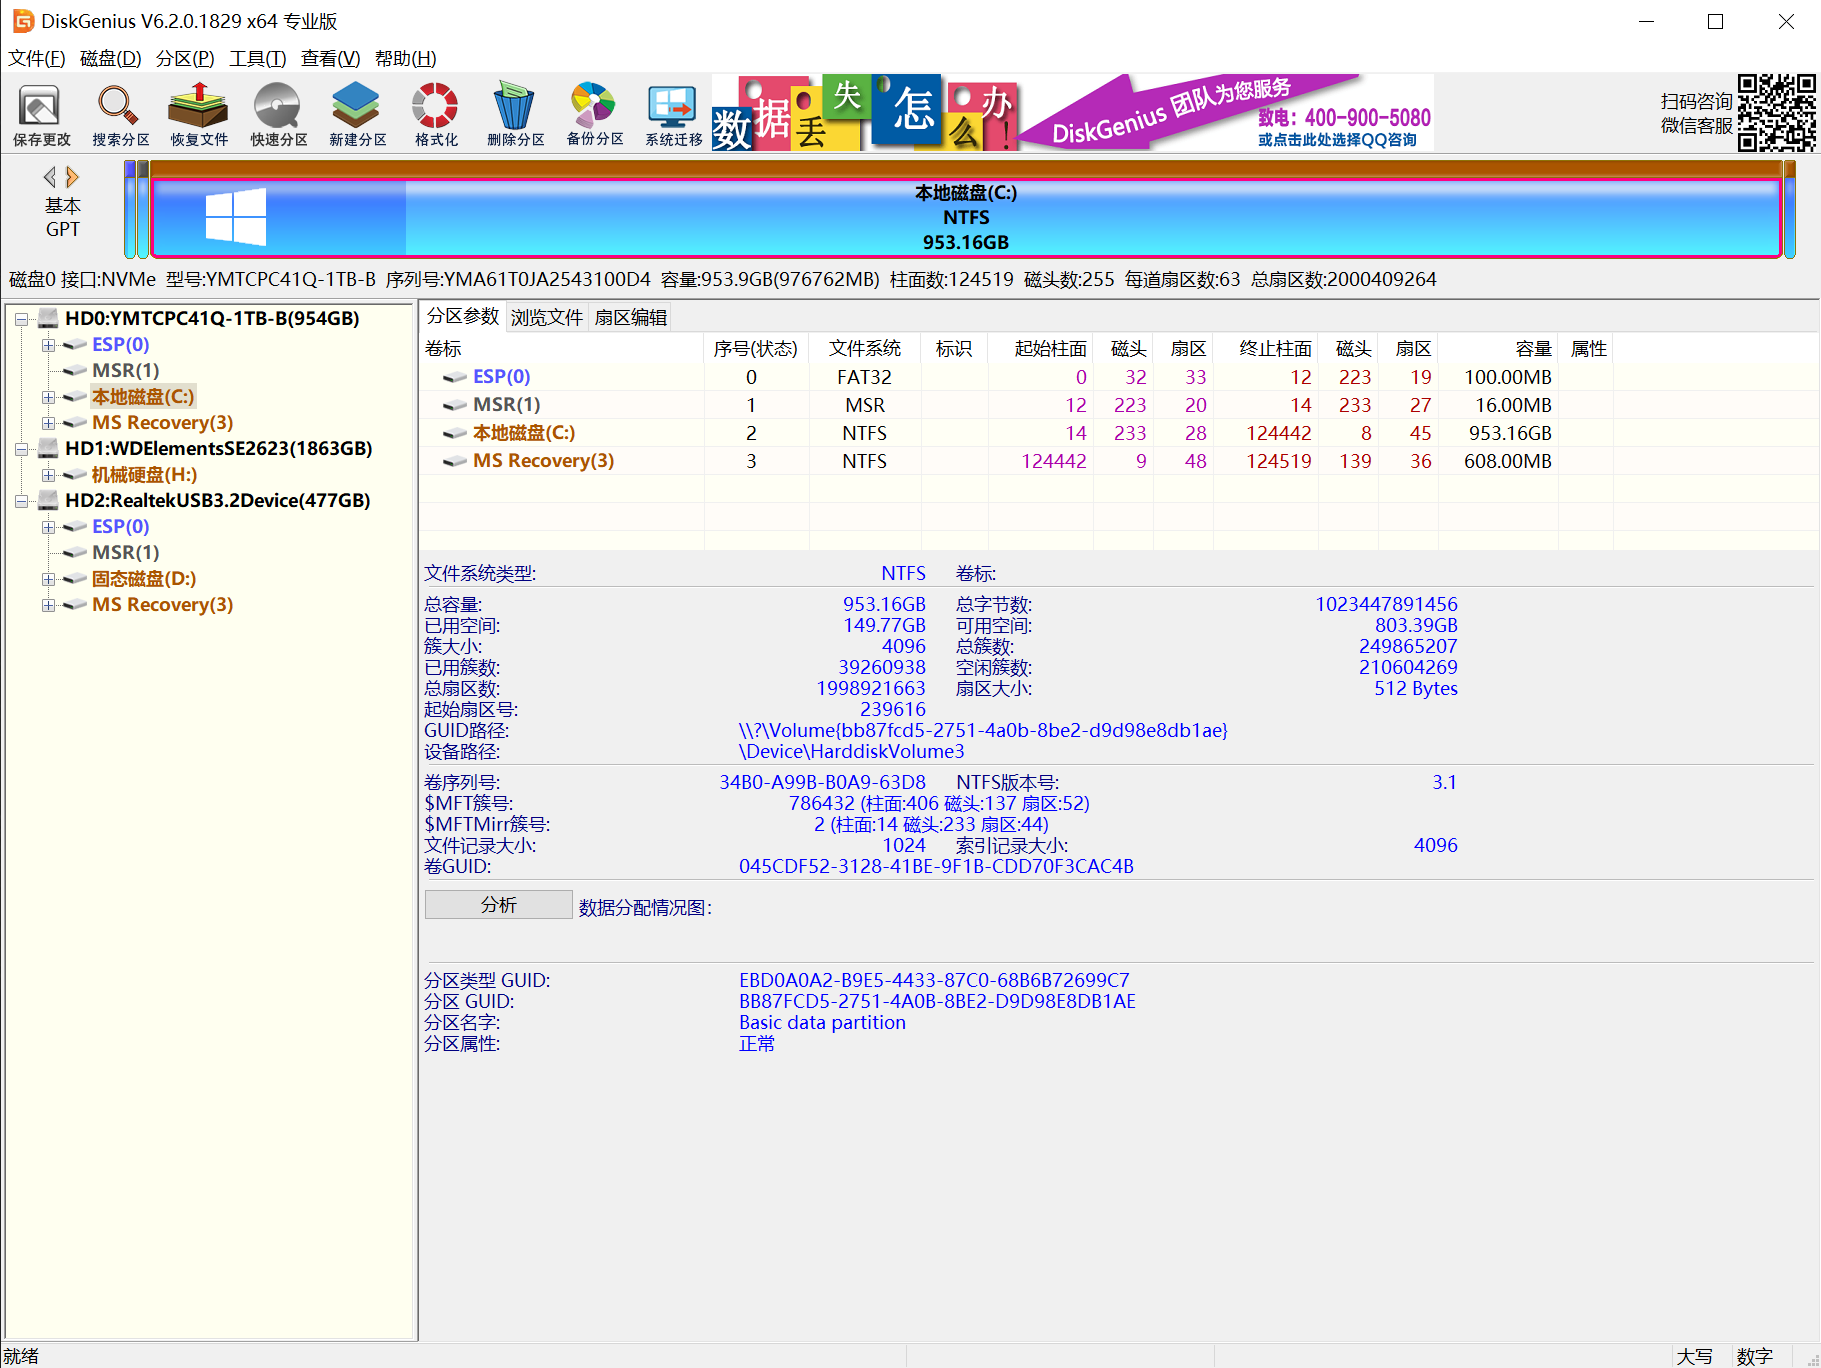This screenshot has width=1821, height=1368.
Task: Select MS Recovery(3) label under HD2
Action: 163,605
